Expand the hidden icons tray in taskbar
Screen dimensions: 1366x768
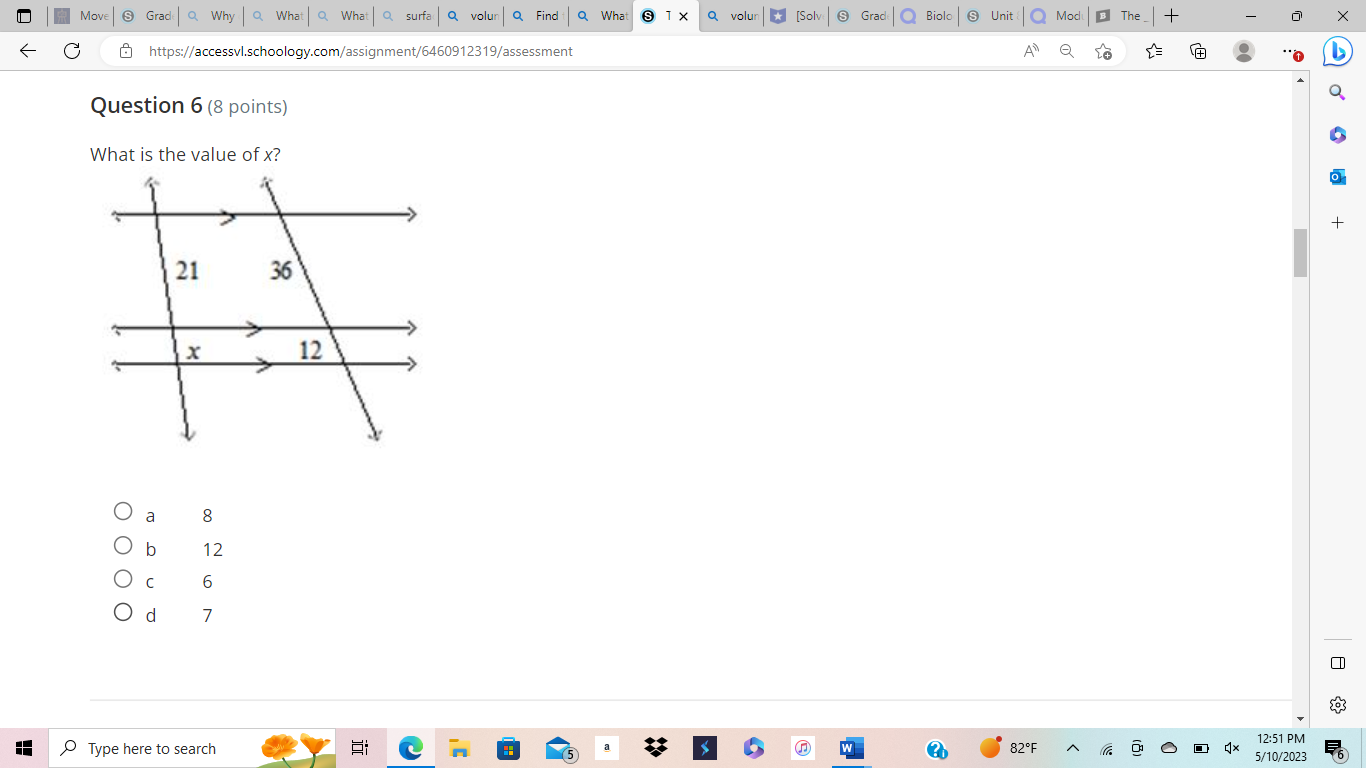pos(1073,748)
